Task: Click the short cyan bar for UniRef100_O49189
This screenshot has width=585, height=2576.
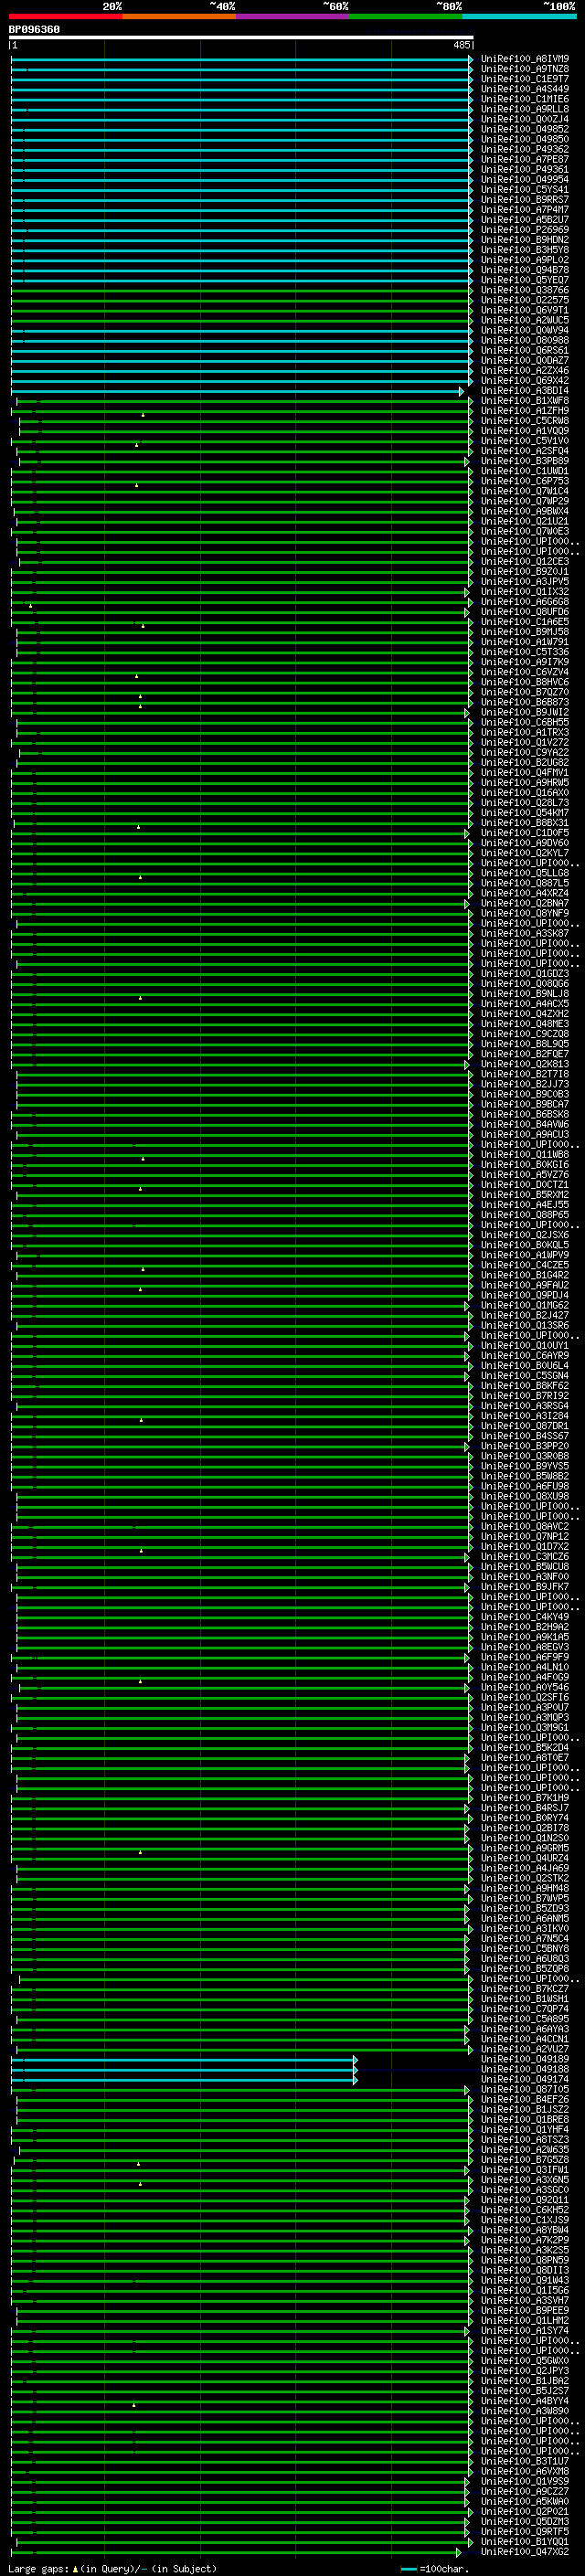Action: 184,2059
